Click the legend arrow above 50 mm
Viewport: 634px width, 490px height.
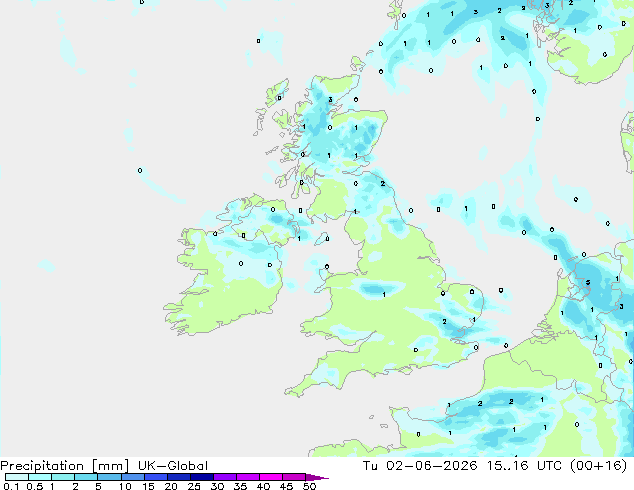[x=317, y=477]
